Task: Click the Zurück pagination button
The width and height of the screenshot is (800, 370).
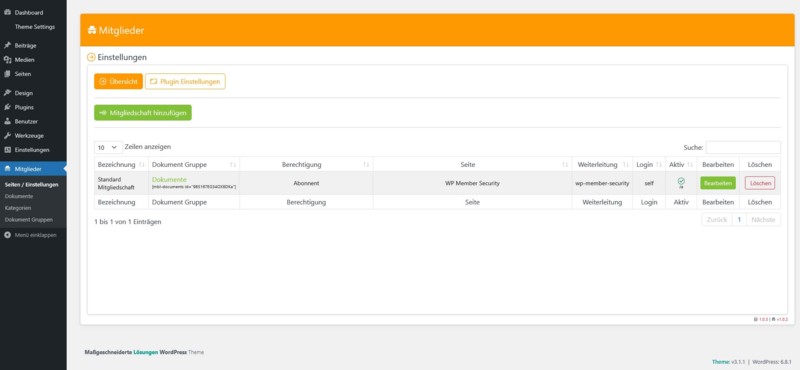Action: click(717, 220)
